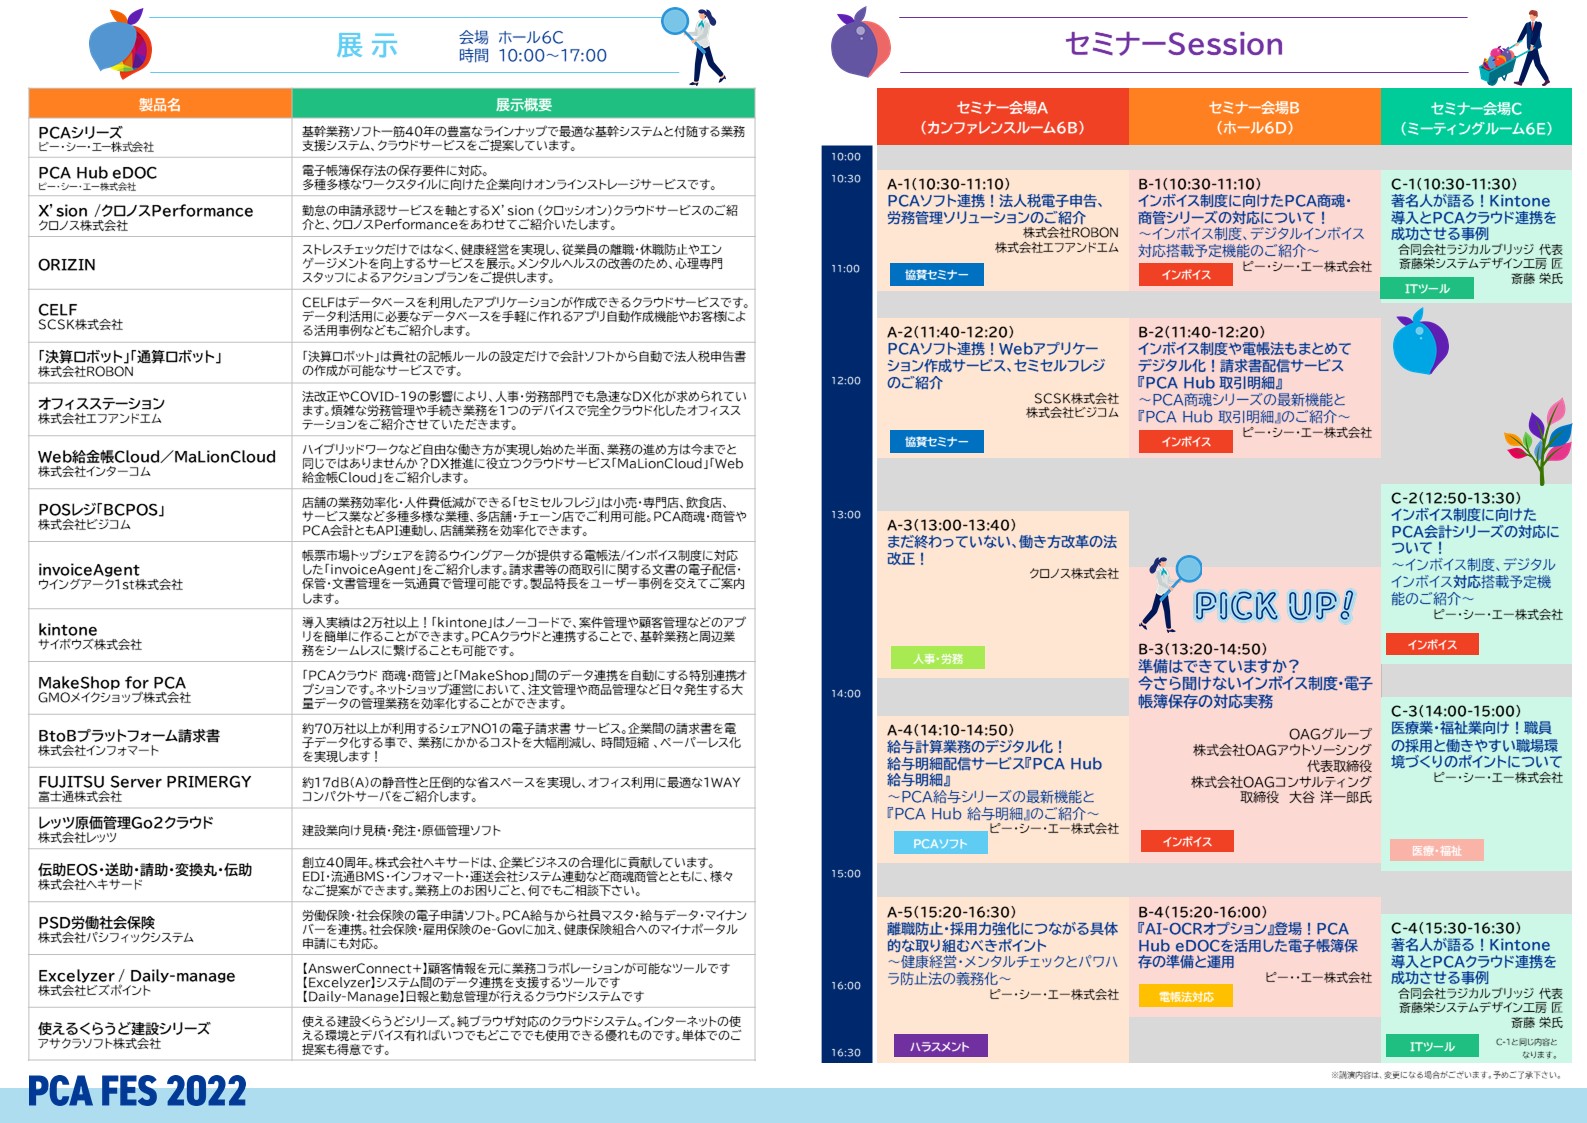The width and height of the screenshot is (1587, 1123).
Task: Click the woman holding magnifying glass illustration
Action: [x=694, y=44]
